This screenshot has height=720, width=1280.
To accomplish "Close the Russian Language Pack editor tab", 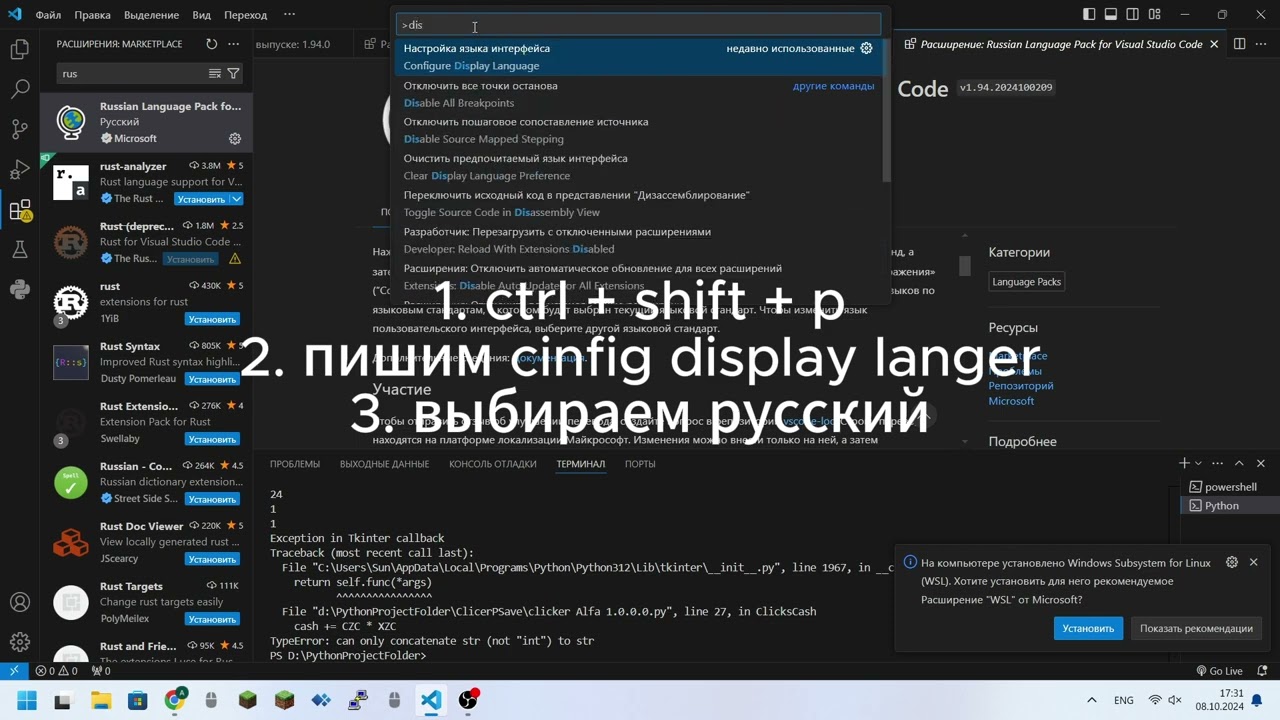I will (1215, 44).
